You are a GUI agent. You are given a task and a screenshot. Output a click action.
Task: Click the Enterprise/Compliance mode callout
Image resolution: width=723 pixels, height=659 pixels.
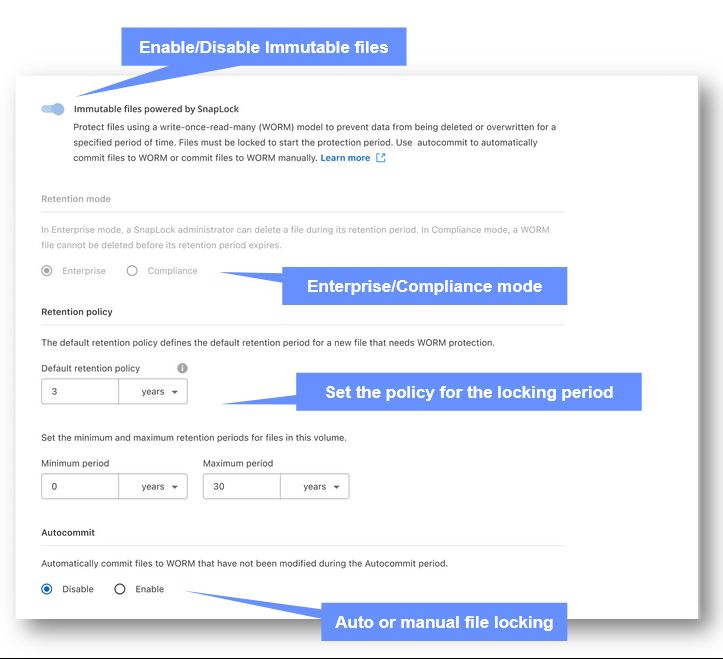(x=424, y=286)
